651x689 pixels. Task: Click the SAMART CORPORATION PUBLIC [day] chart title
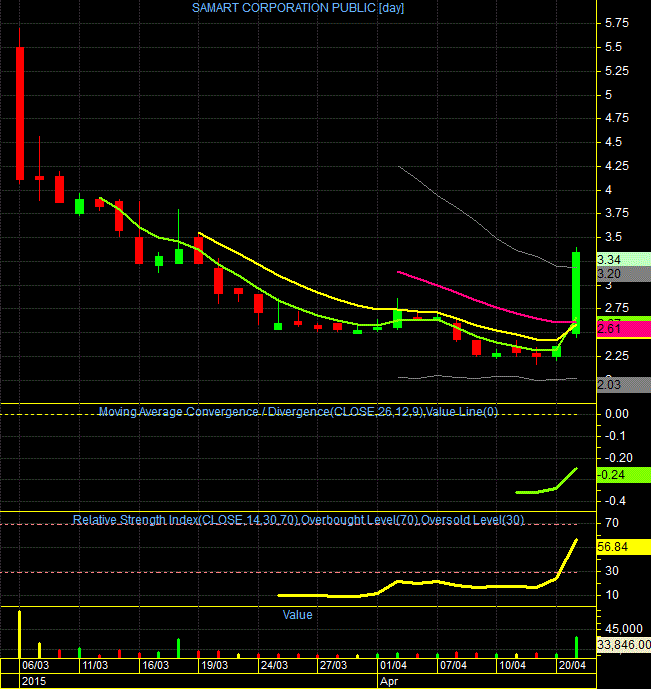point(298,8)
